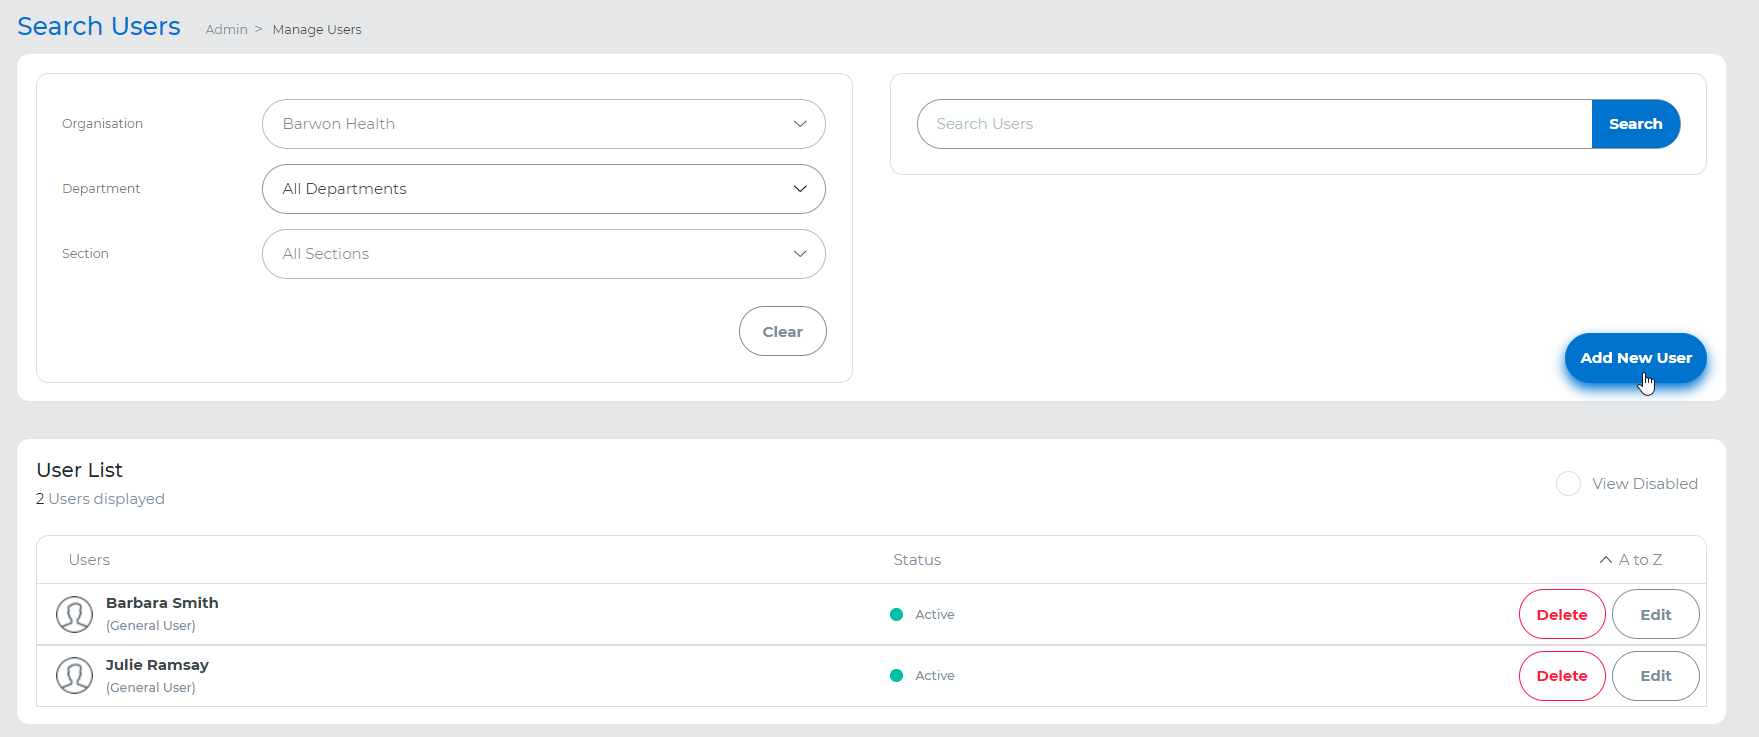The width and height of the screenshot is (1759, 737).
Task: Click the chevron arrow on the Department dropdown
Action: point(800,189)
